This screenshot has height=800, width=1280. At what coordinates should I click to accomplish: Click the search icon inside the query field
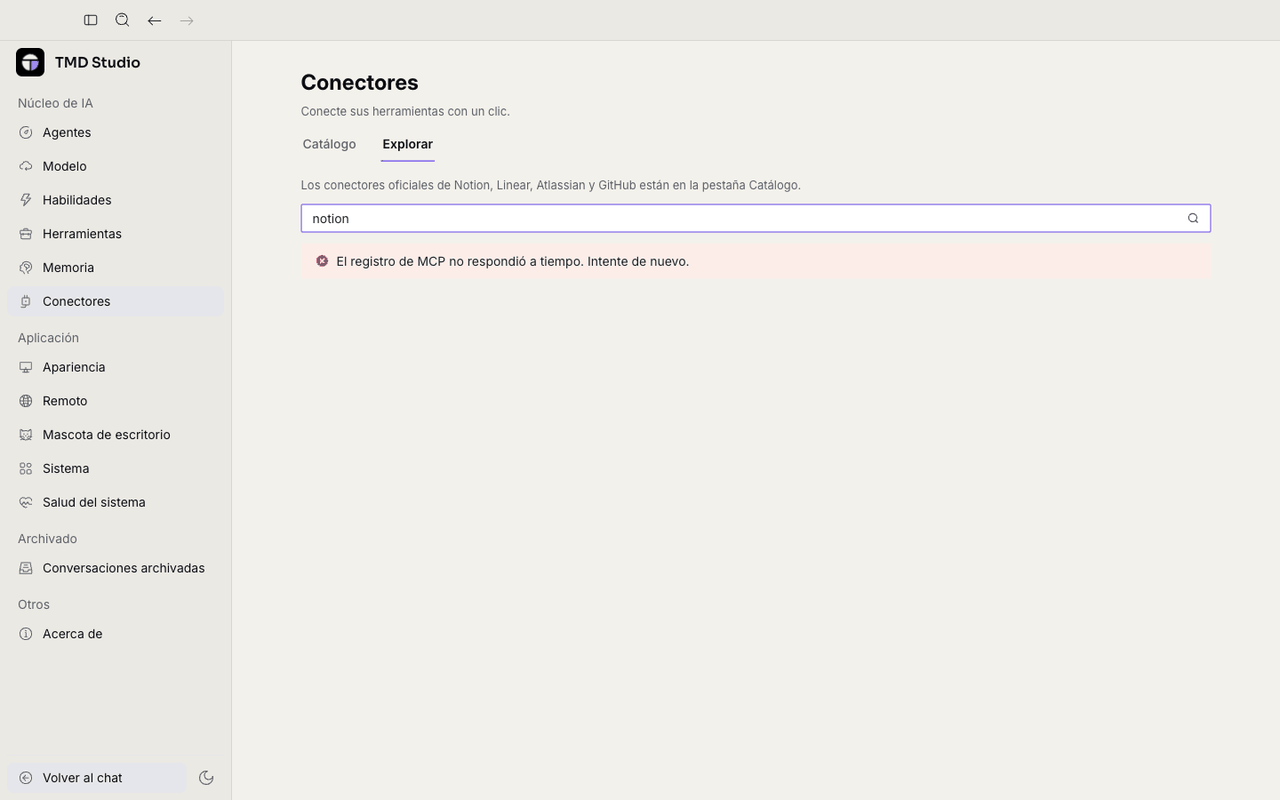click(1193, 218)
